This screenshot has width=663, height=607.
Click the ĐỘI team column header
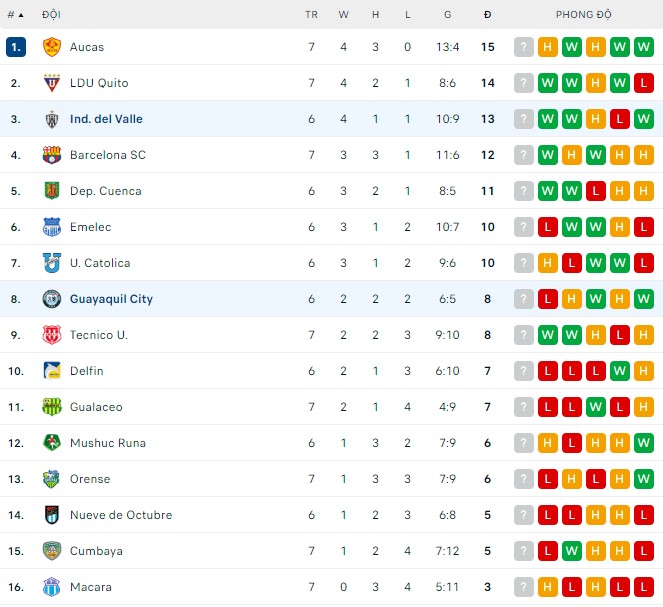[x=51, y=15]
